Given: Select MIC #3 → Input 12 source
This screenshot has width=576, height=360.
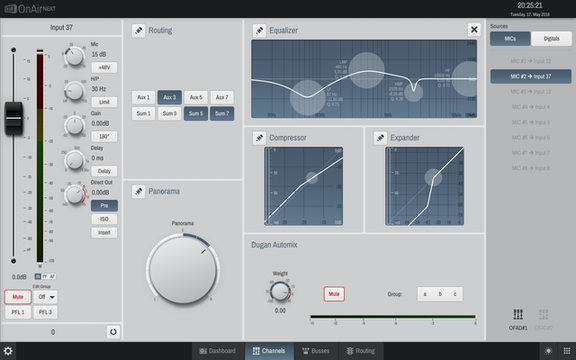Looking at the screenshot, I should (x=531, y=91).
